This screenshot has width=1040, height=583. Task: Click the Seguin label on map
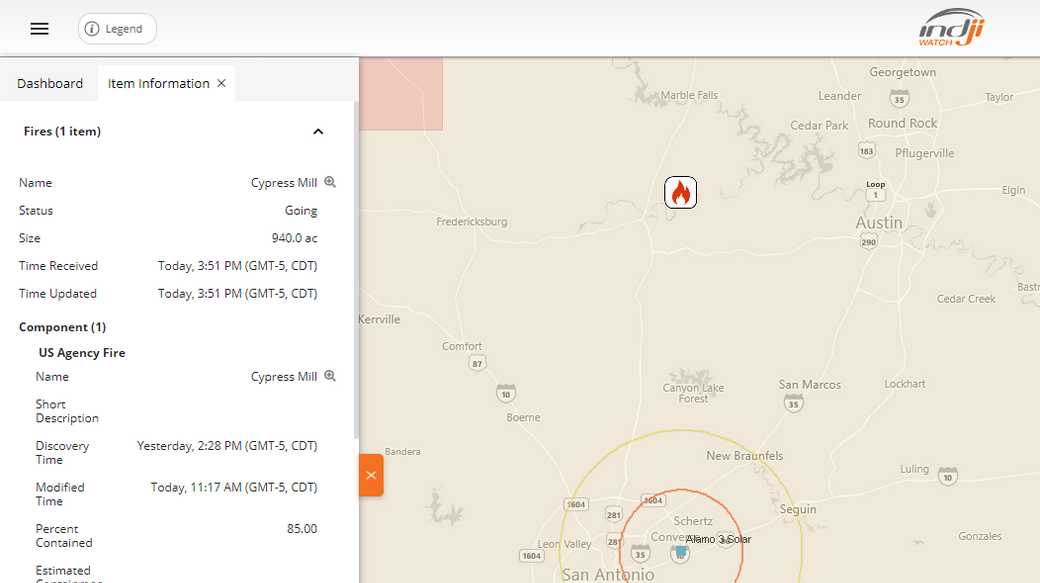click(x=798, y=509)
